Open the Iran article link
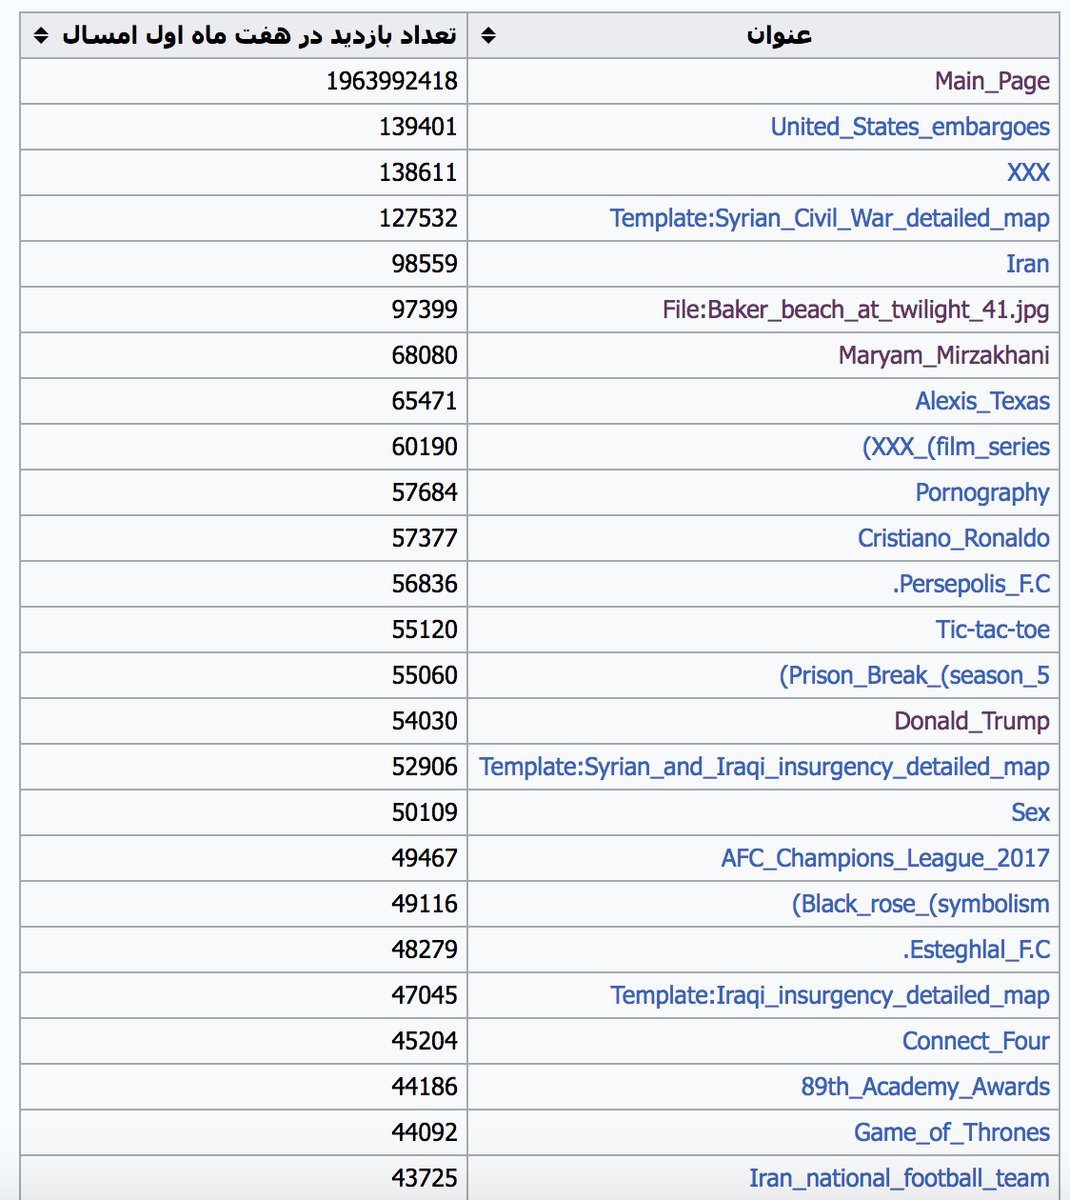This screenshot has height=1200, width=1070. click(1028, 264)
